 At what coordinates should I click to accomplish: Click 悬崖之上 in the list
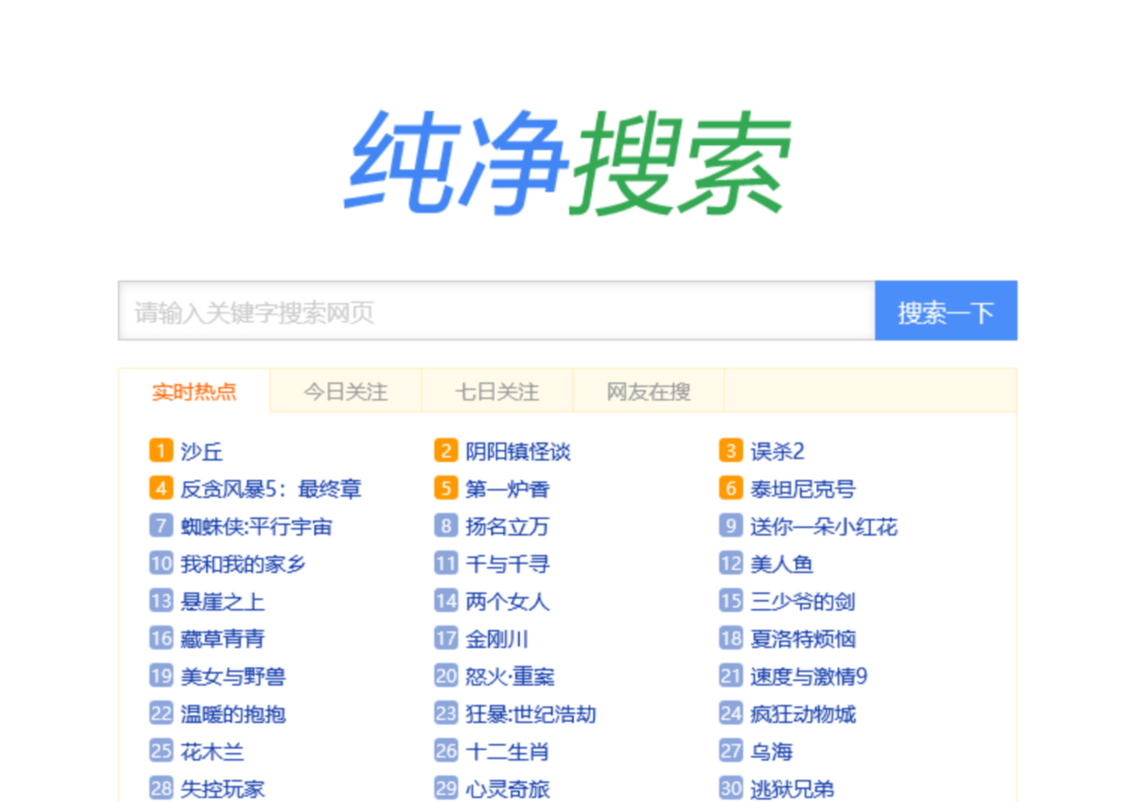point(222,602)
